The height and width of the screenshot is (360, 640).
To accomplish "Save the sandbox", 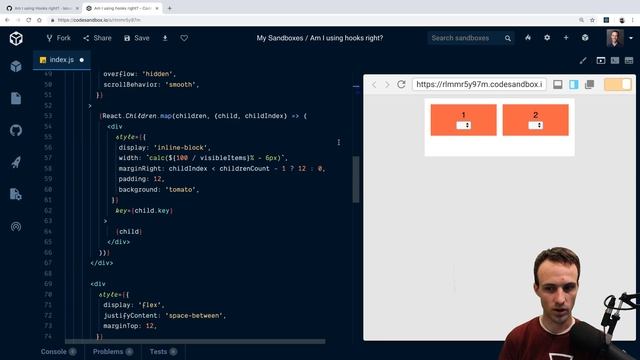I will [137, 38].
